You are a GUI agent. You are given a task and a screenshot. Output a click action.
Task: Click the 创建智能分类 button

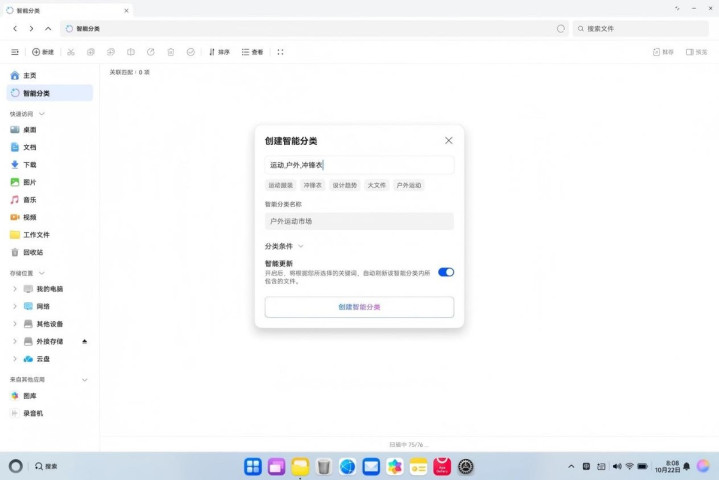point(359,307)
